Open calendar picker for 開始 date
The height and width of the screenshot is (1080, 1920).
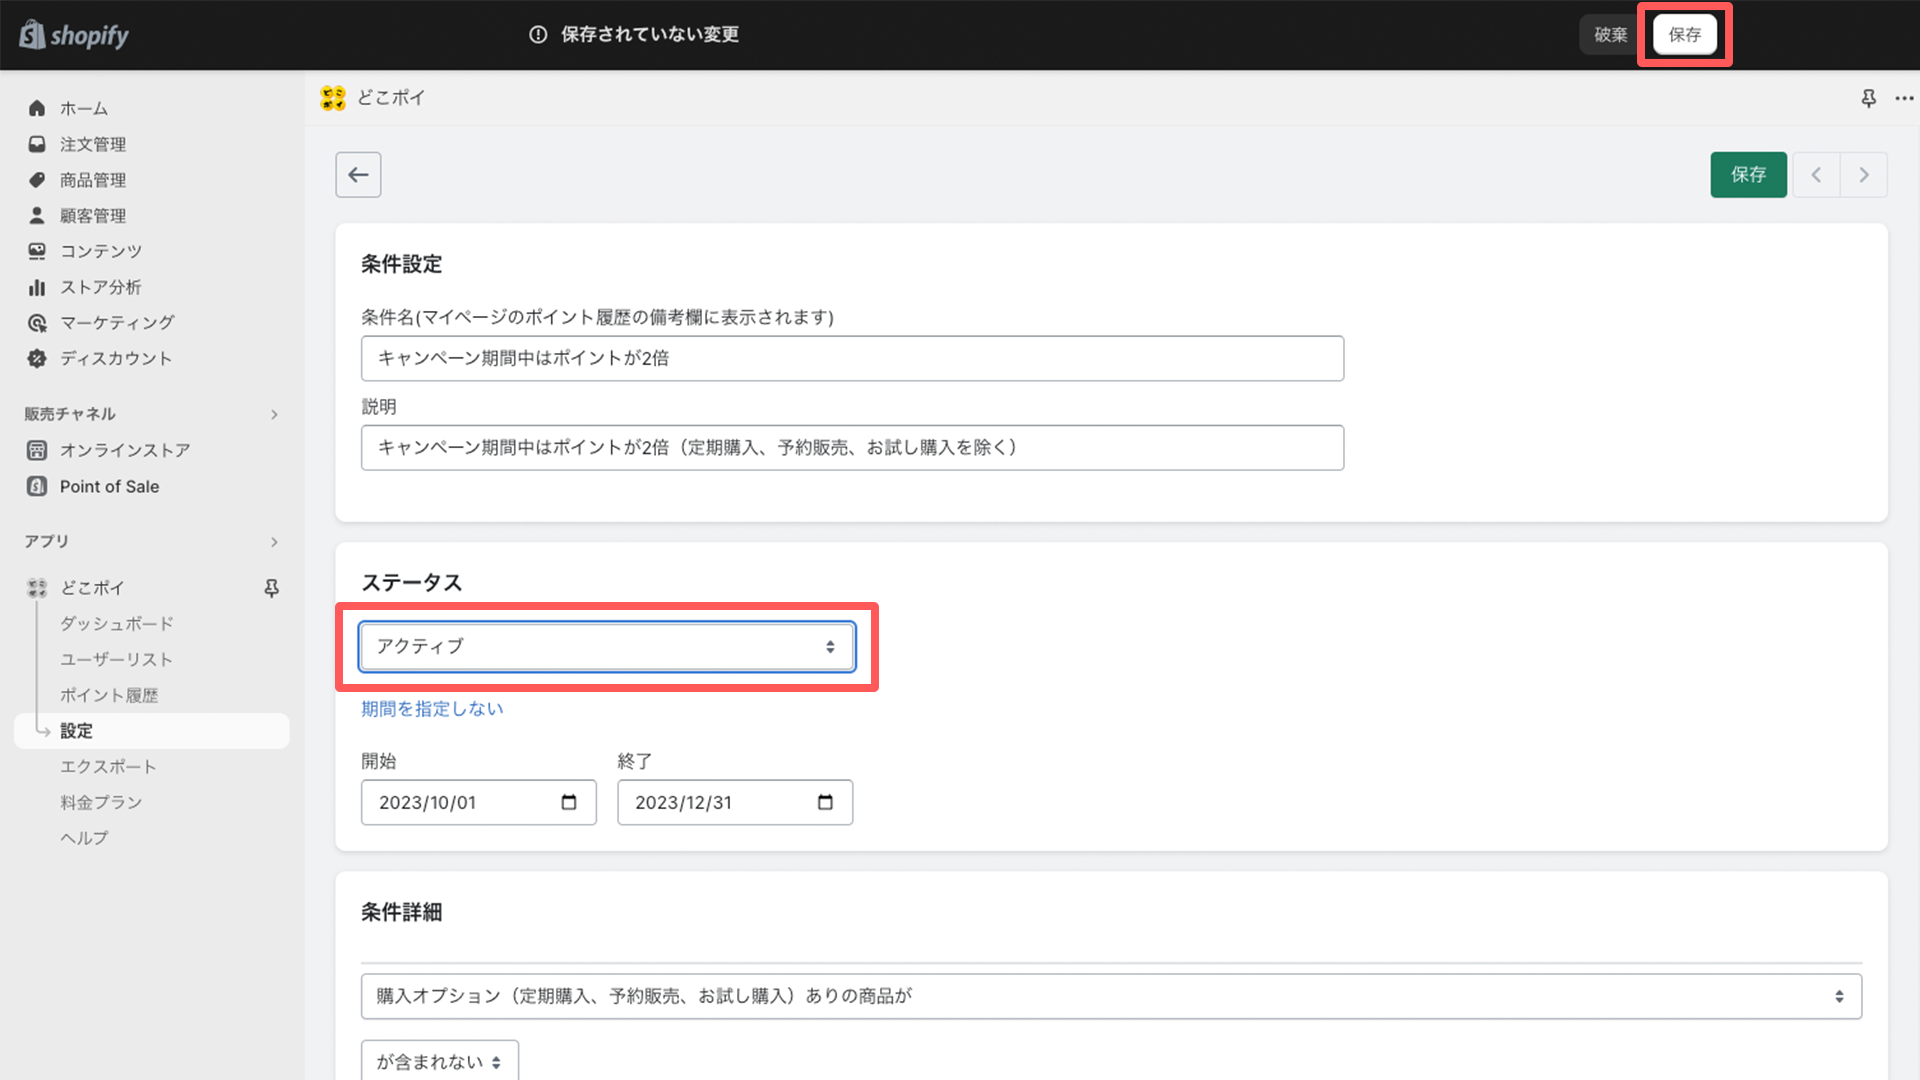pyautogui.click(x=569, y=802)
